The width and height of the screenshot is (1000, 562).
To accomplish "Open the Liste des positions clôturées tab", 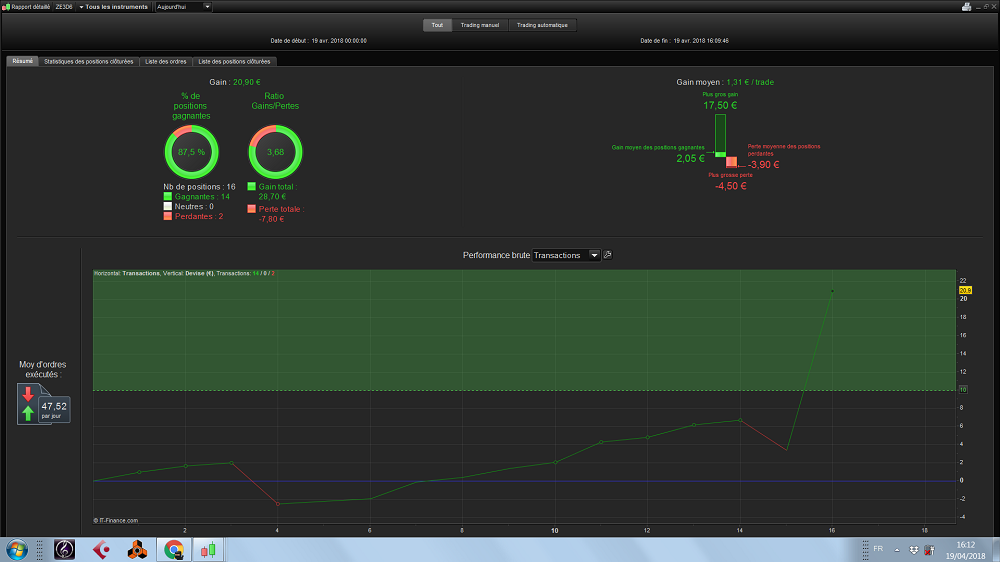I will click(234, 61).
